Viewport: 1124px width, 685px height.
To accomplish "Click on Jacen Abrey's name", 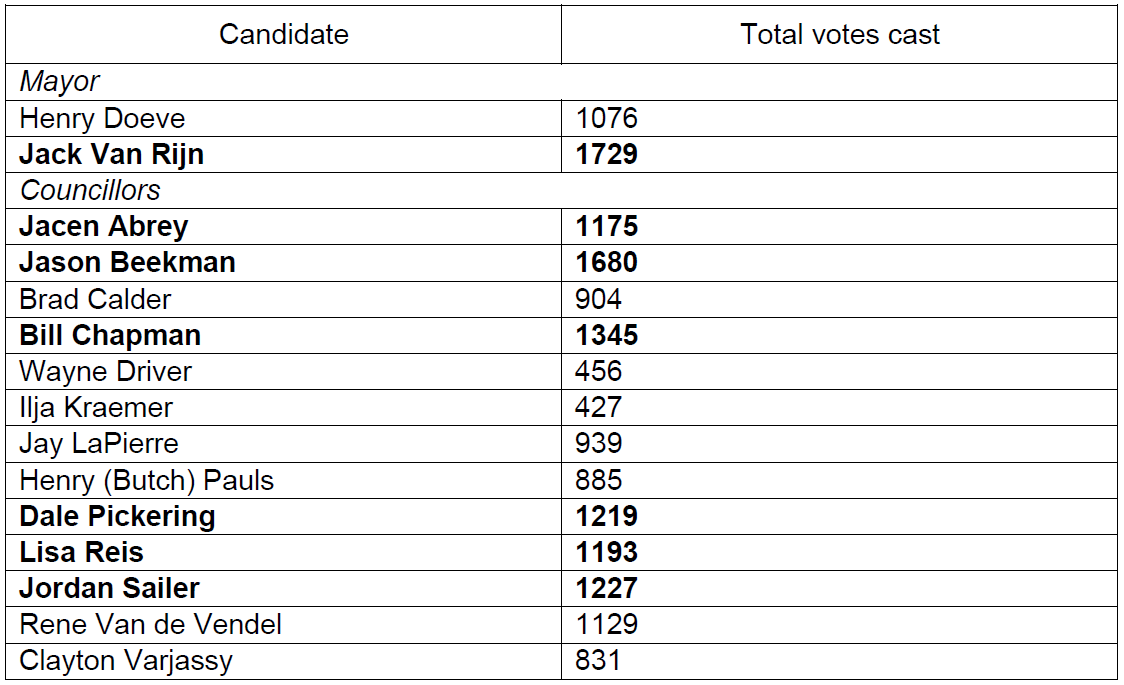I will coord(103,227).
